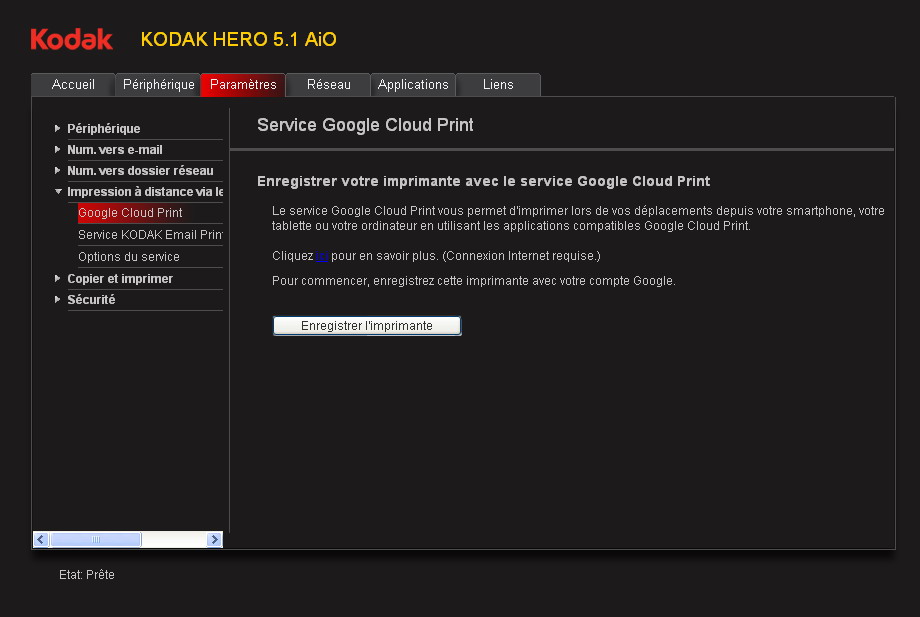Image resolution: width=920 pixels, height=617 pixels.
Task: Select Google Cloud Print in sidebar
Action: click(x=130, y=213)
